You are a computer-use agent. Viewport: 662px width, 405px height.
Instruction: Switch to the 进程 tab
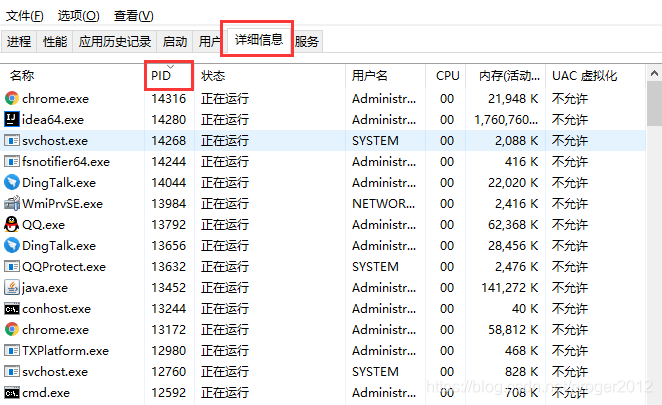tap(19, 41)
